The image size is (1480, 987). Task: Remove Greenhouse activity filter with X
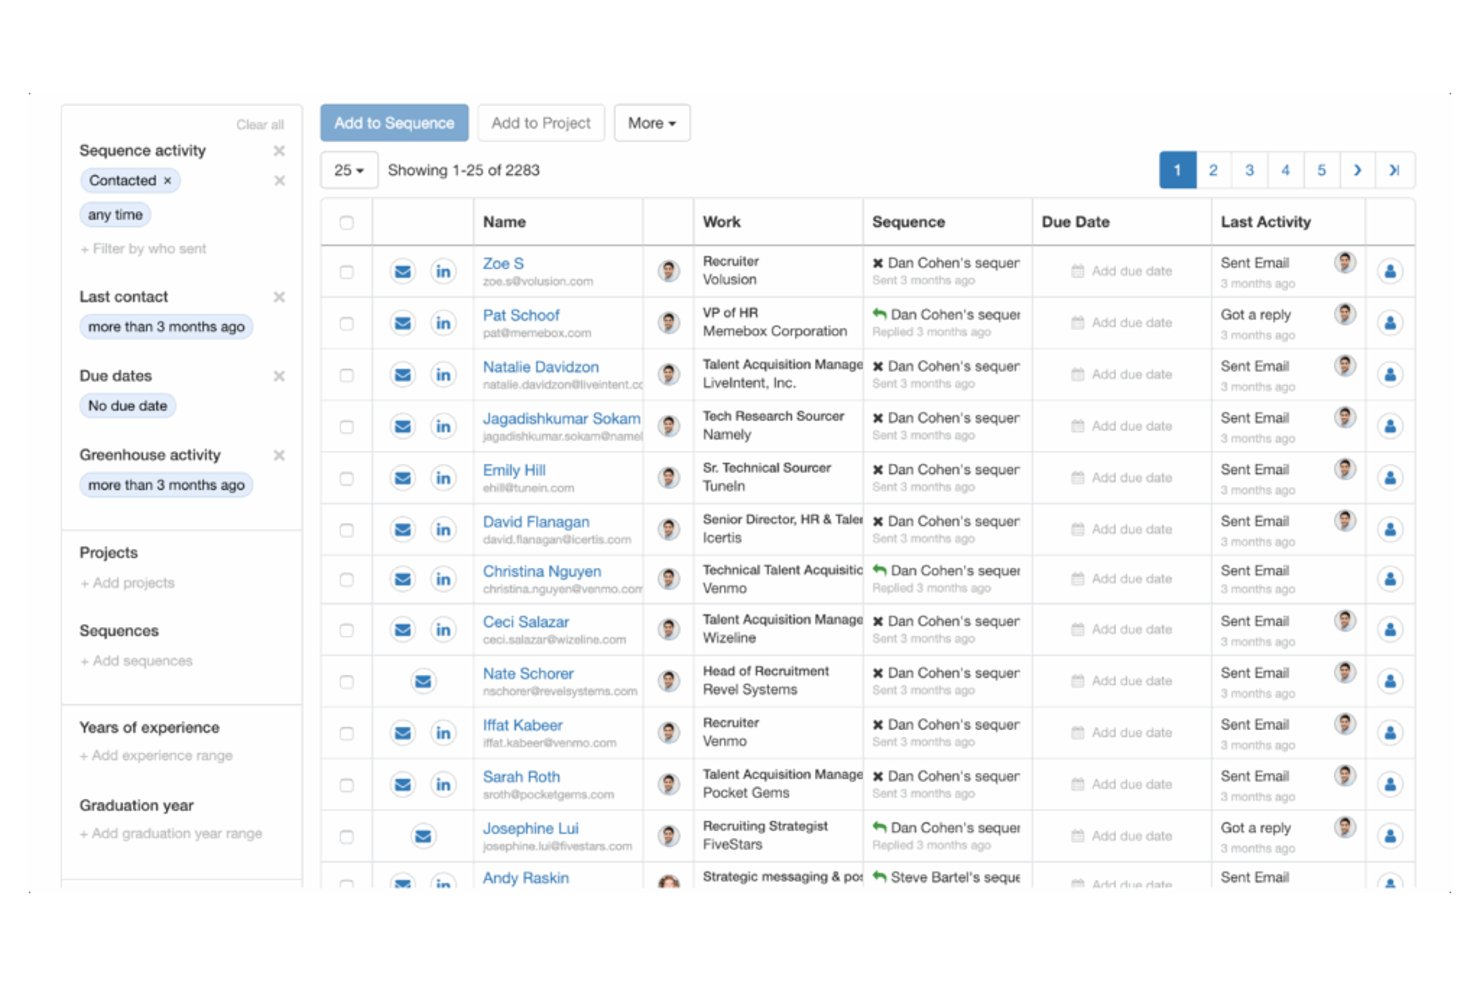(x=279, y=455)
